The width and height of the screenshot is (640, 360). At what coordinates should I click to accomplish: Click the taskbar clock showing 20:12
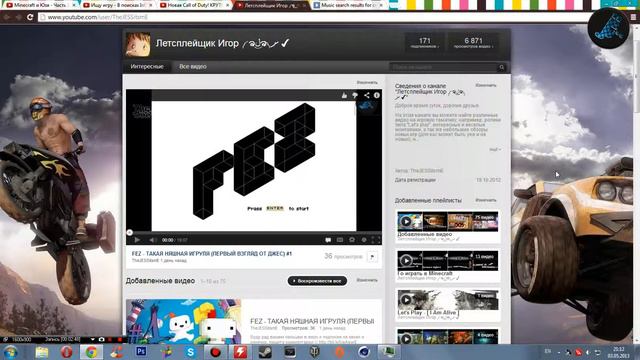click(618, 352)
